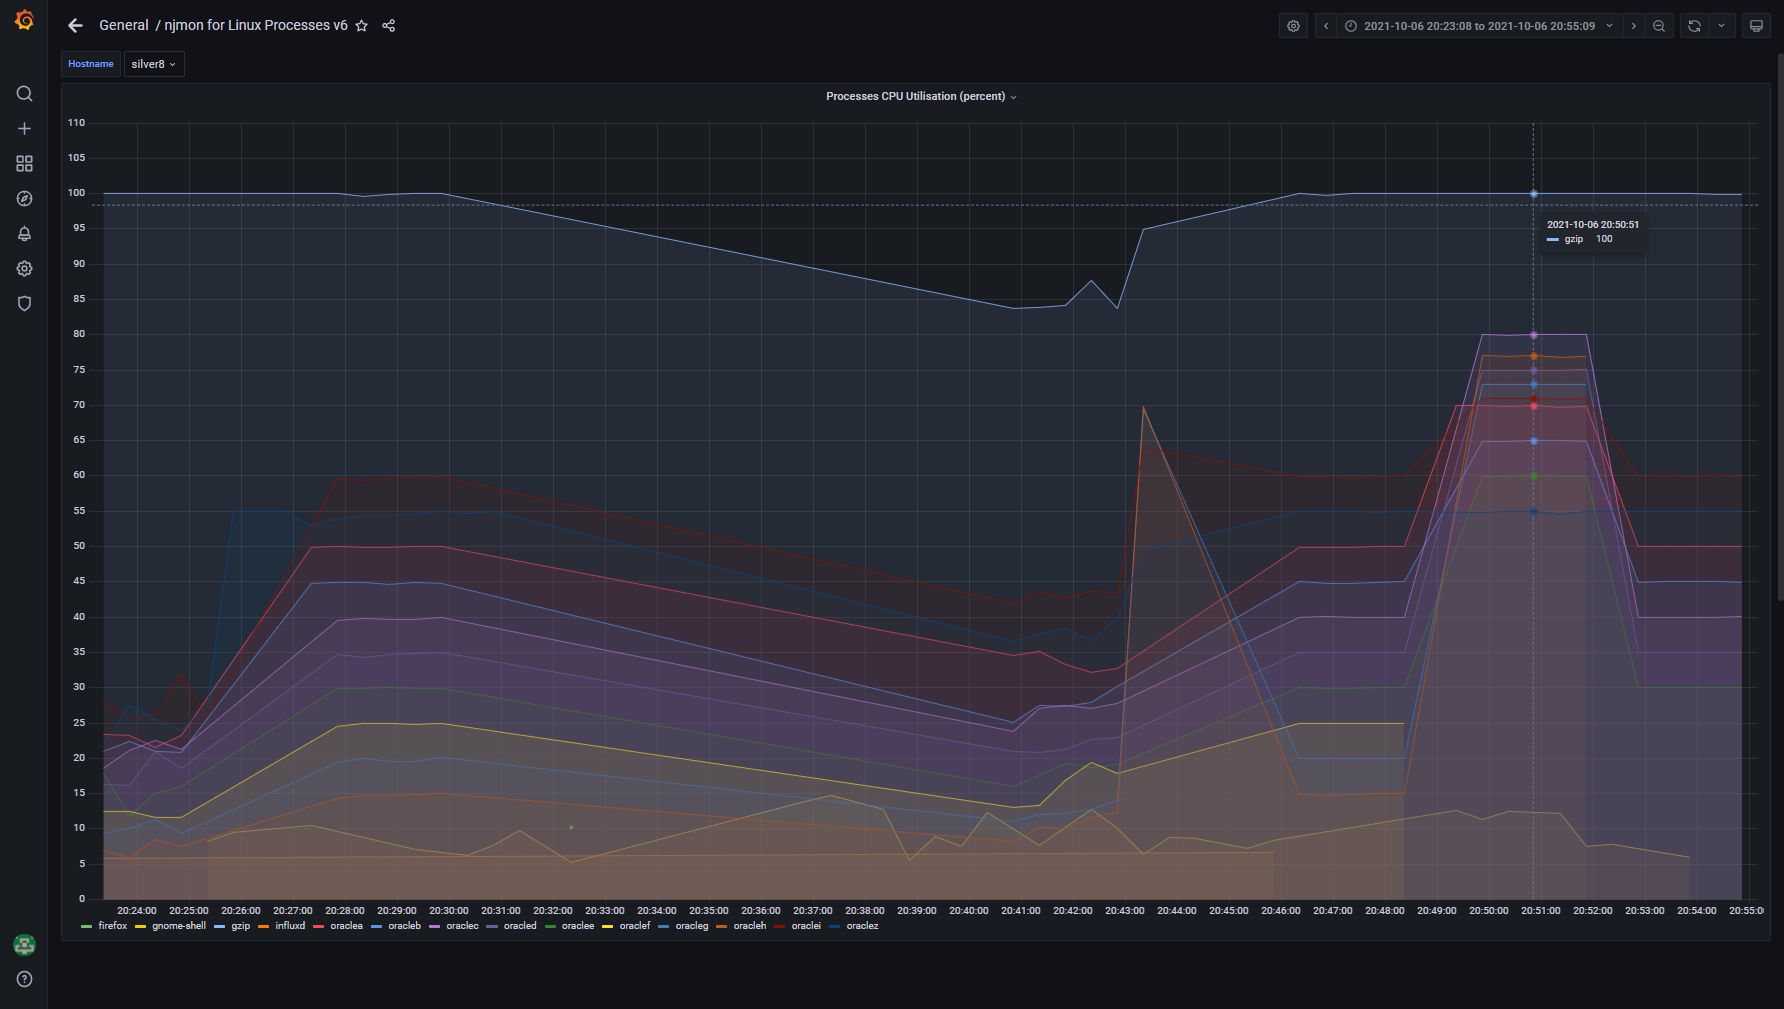Toggle the oracled series in legend
Viewport: 1784px width, 1009px height.
tap(520, 926)
